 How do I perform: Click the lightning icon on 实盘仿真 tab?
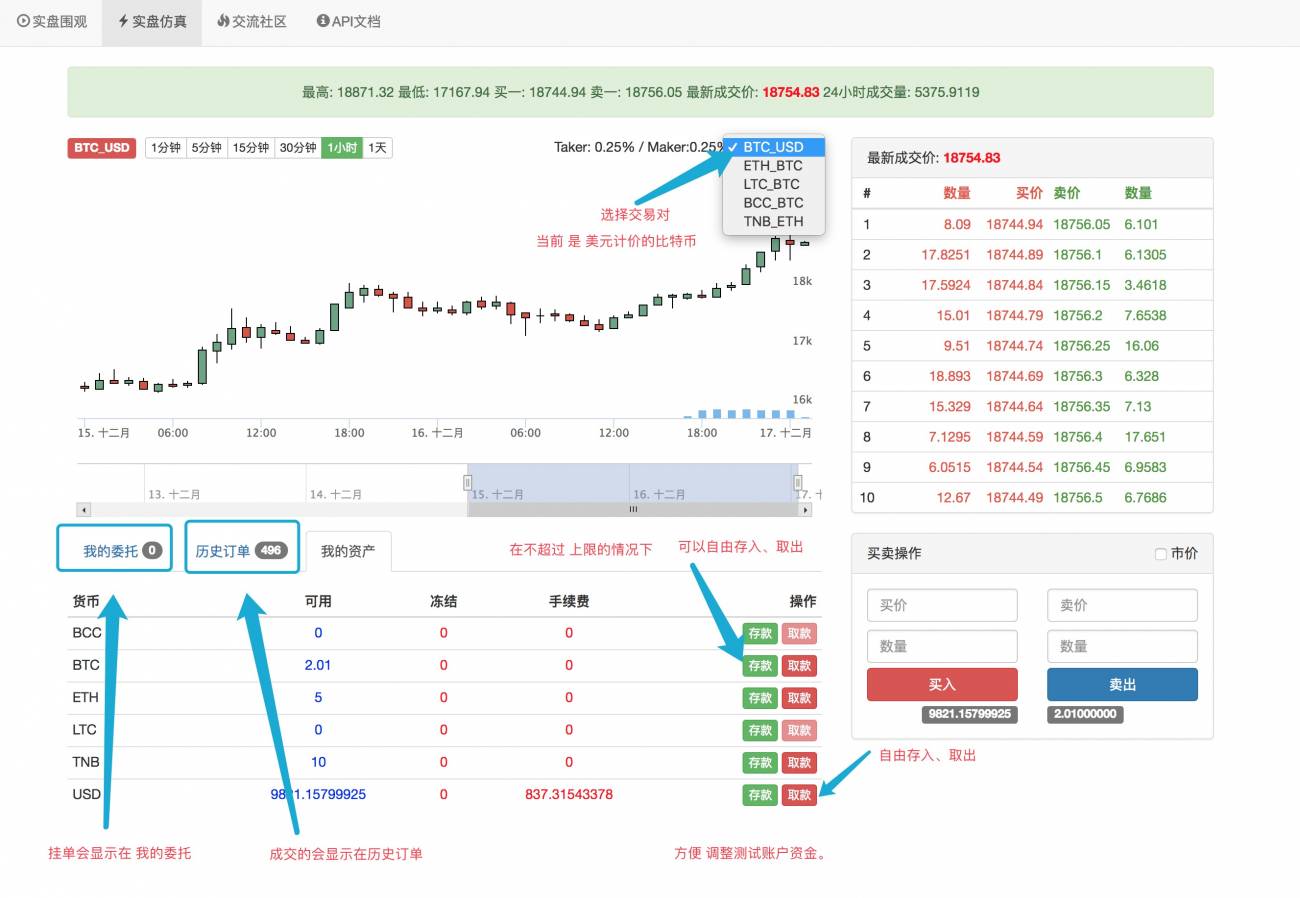click(121, 21)
